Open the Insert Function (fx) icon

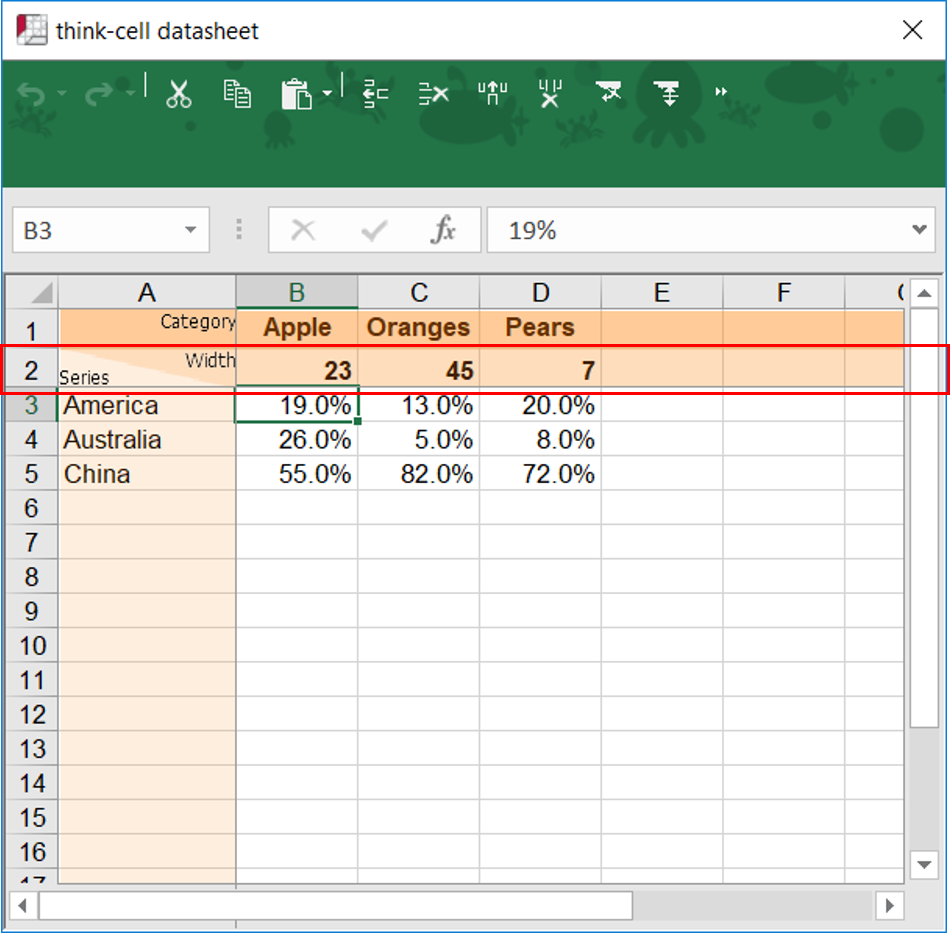[443, 229]
